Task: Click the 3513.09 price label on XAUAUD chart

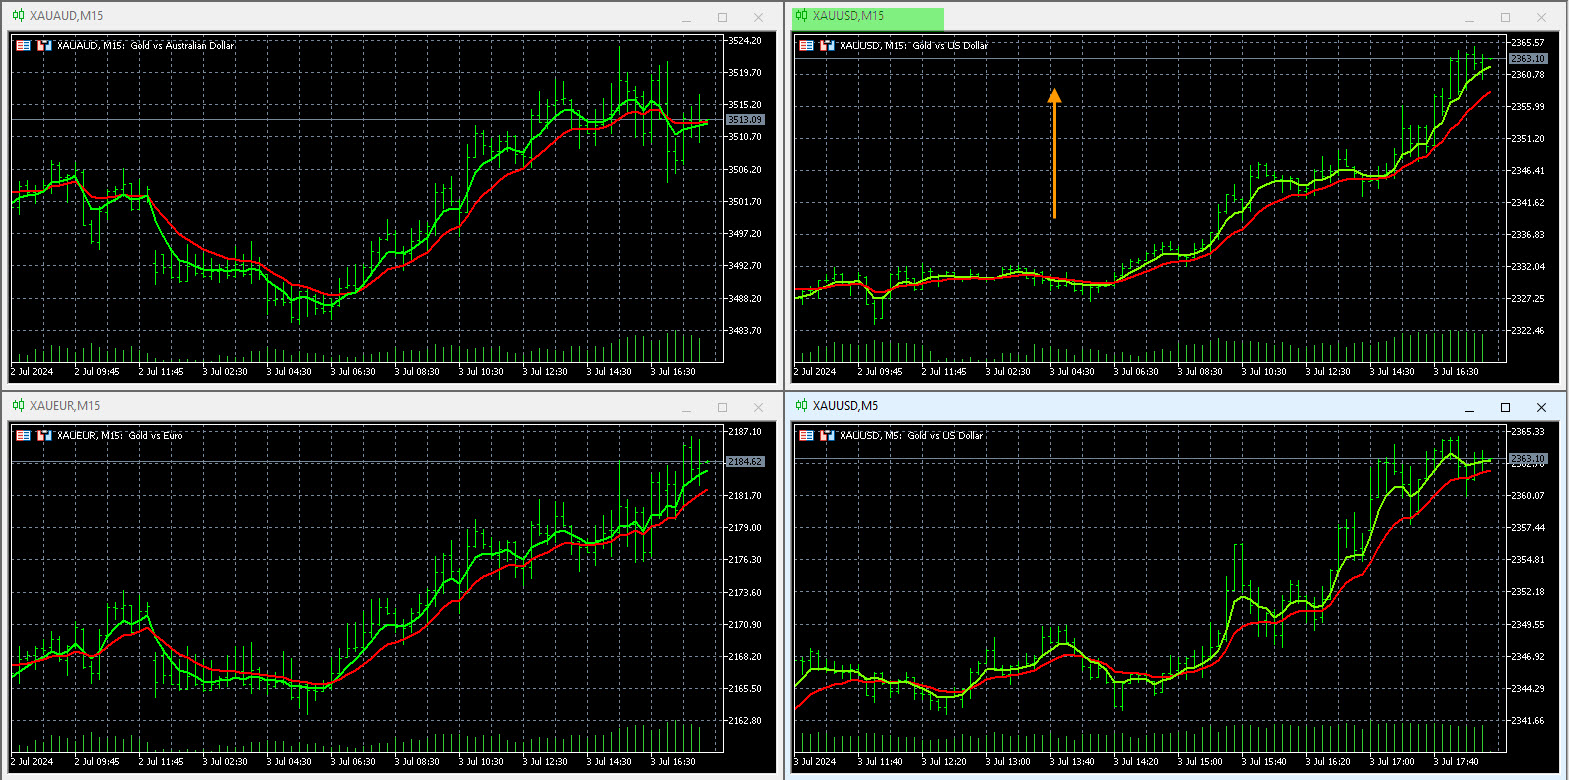Action: [745, 120]
